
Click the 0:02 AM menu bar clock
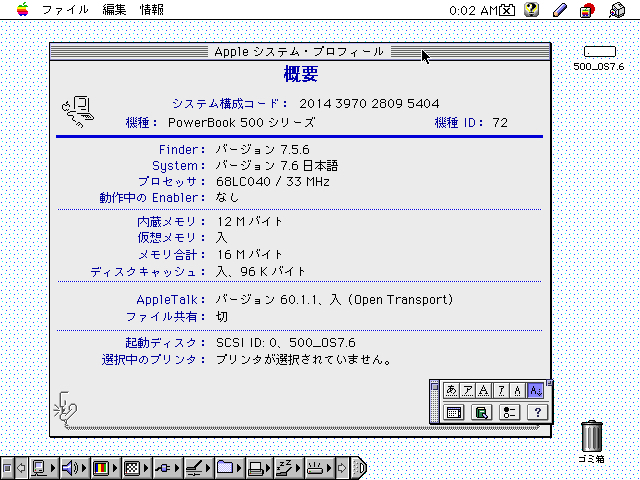pos(473,10)
